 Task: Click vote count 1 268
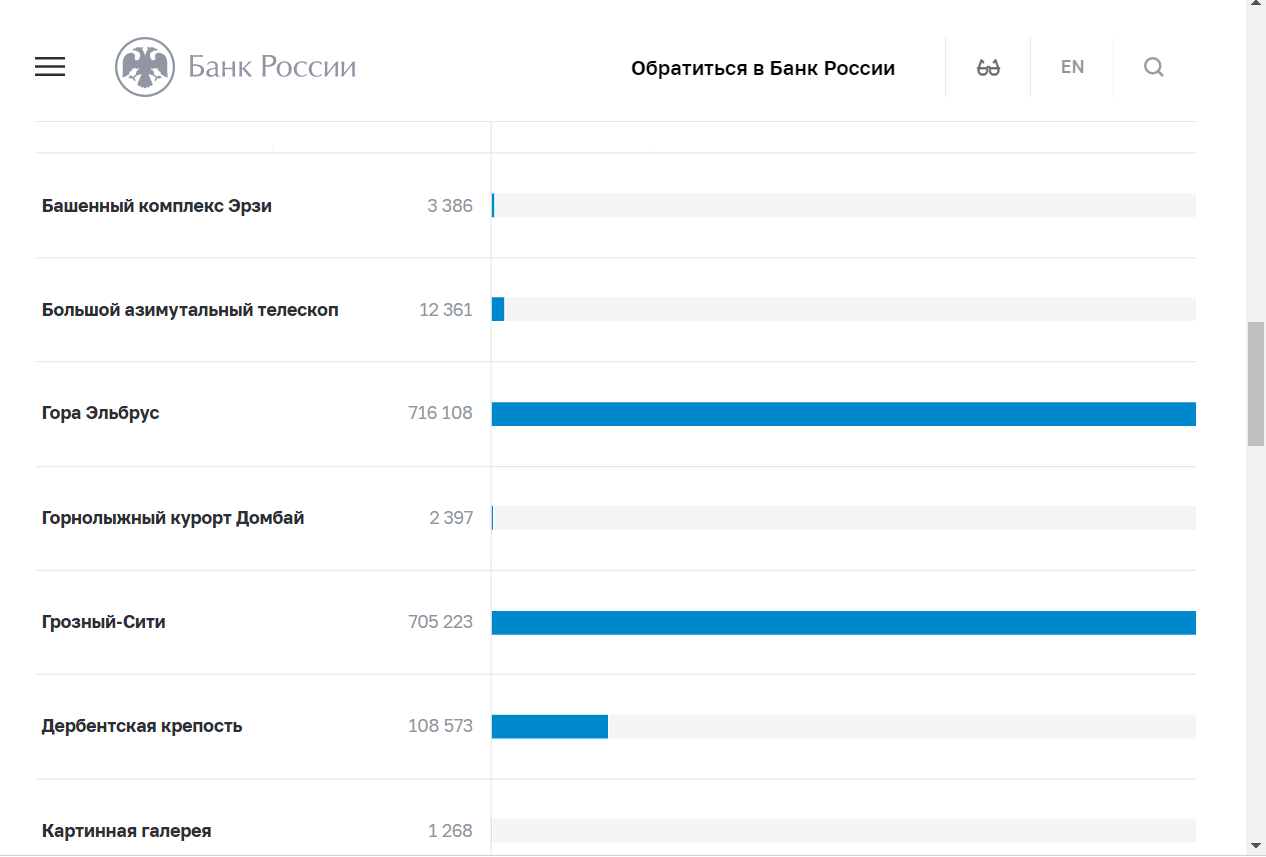pos(451,831)
